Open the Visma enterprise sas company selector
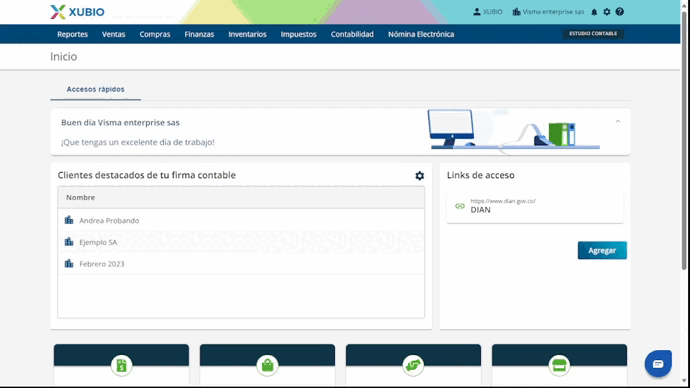 point(548,12)
